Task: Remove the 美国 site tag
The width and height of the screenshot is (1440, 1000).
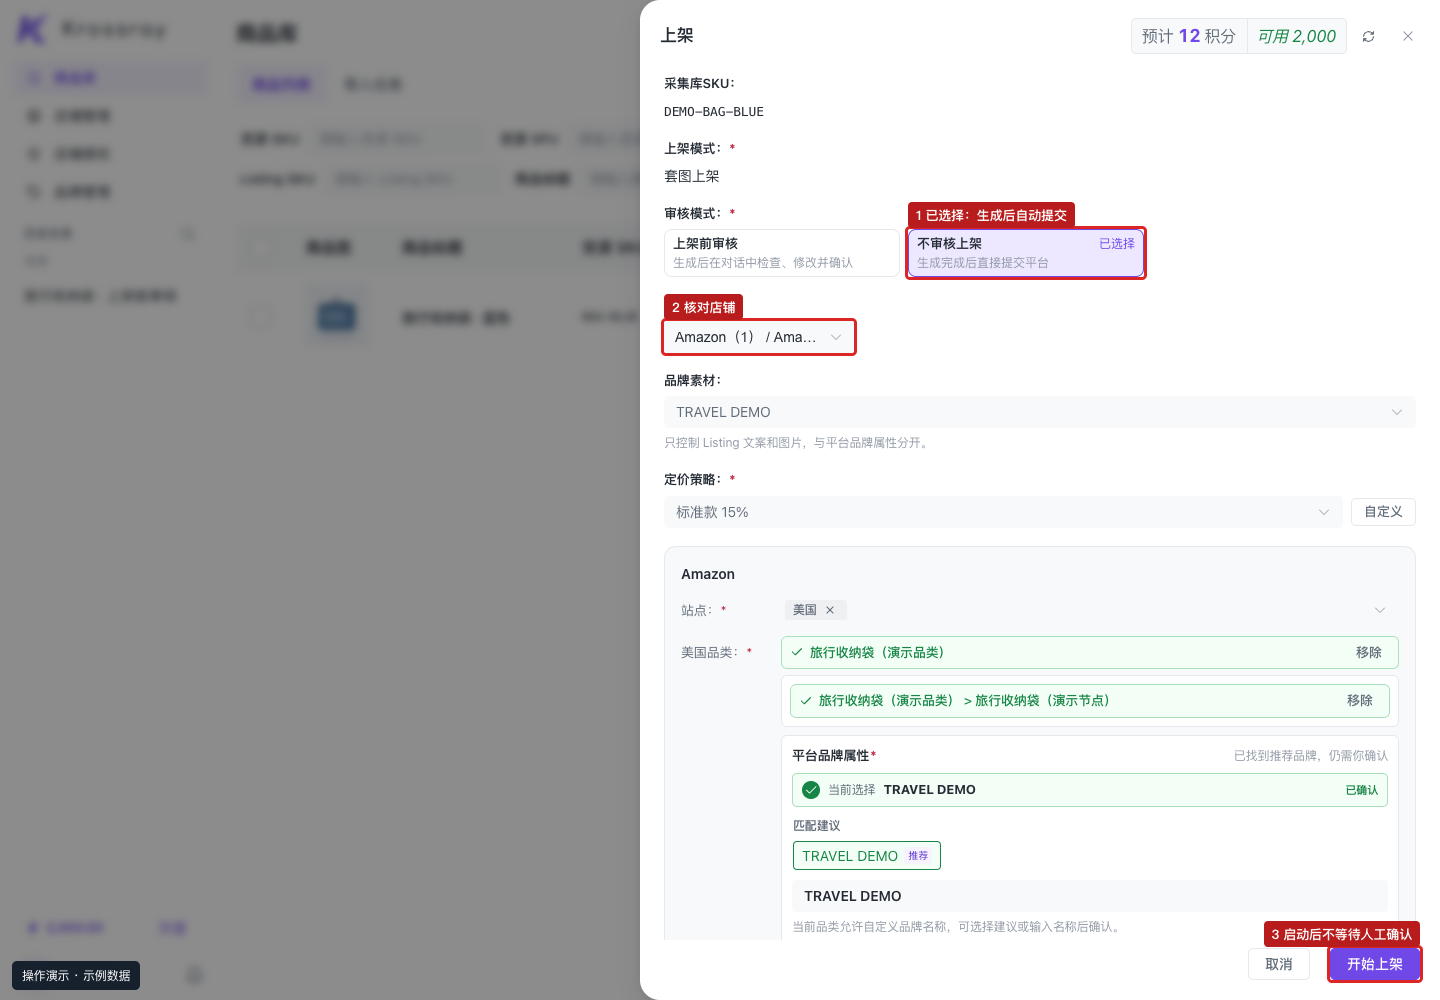Action: pos(830,610)
